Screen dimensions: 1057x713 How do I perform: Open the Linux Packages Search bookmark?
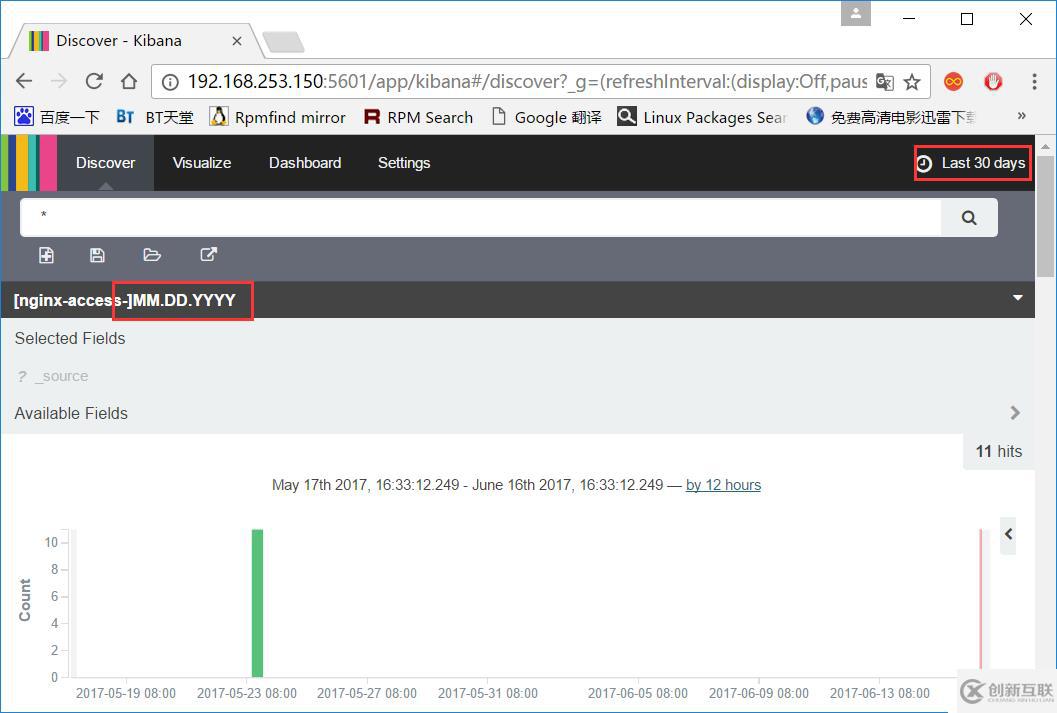click(702, 117)
